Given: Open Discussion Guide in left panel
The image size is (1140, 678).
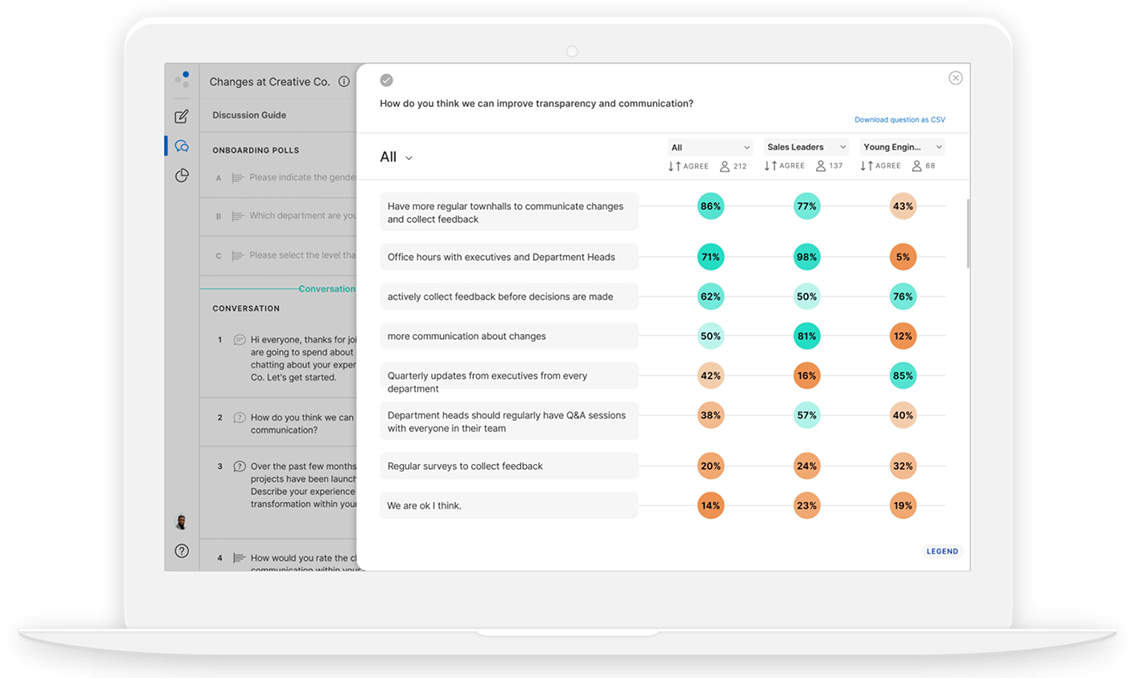Looking at the screenshot, I should click(249, 115).
